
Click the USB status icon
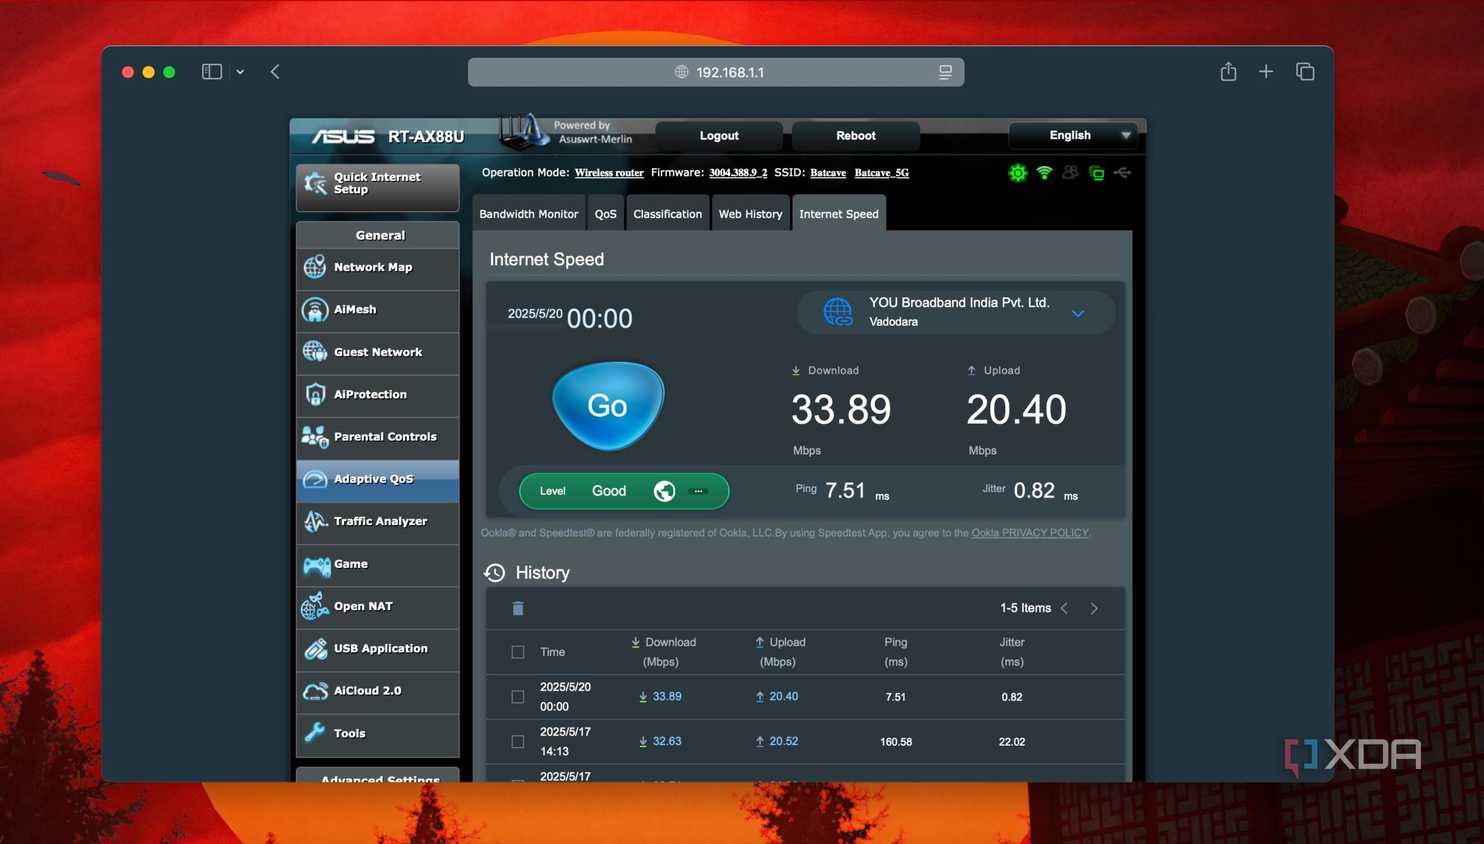pos(1123,173)
